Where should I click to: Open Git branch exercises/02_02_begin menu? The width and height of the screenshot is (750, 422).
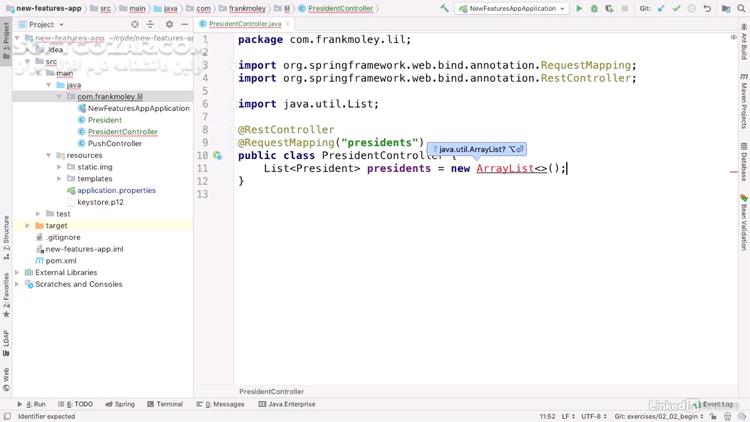point(659,417)
